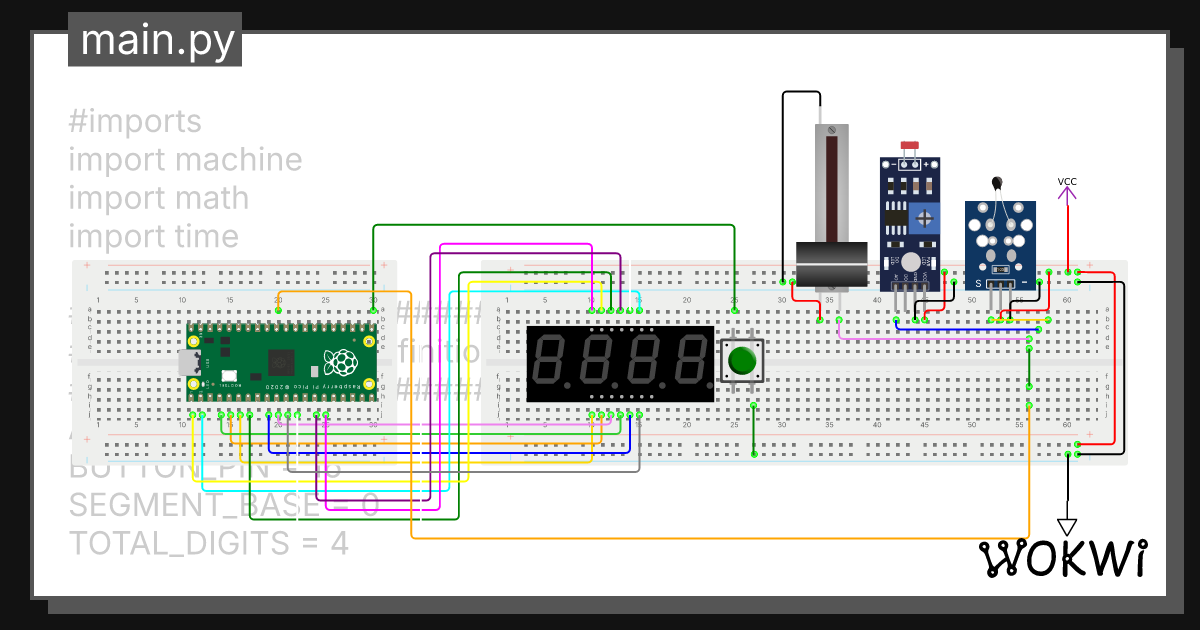Click the VCC power symbol
Viewport: 1200px width, 630px height.
(1067, 193)
